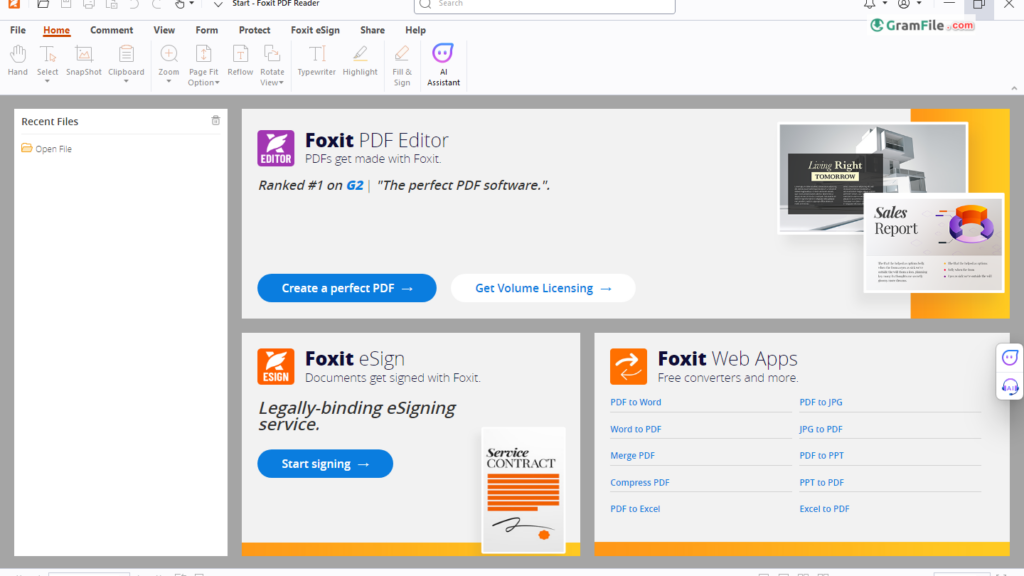Expand the Clipboard dropdown arrow
The height and width of the screenshot is (576, 1024).
[126, 82]
